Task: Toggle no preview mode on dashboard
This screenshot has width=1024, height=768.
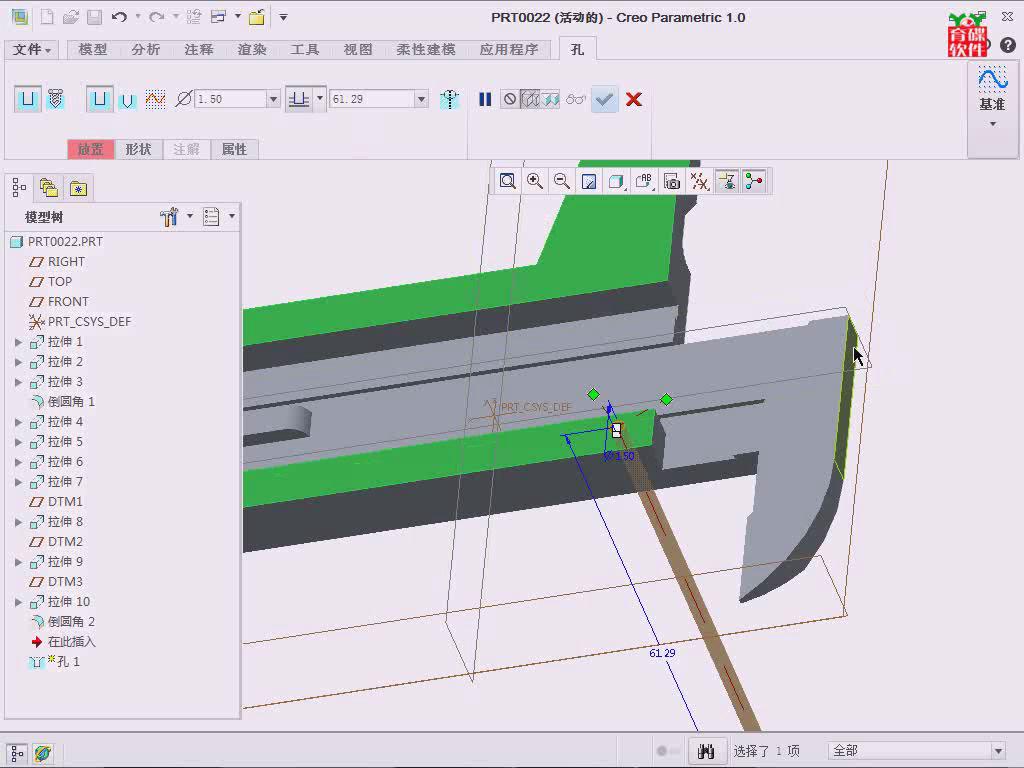Action: (509, 99)
